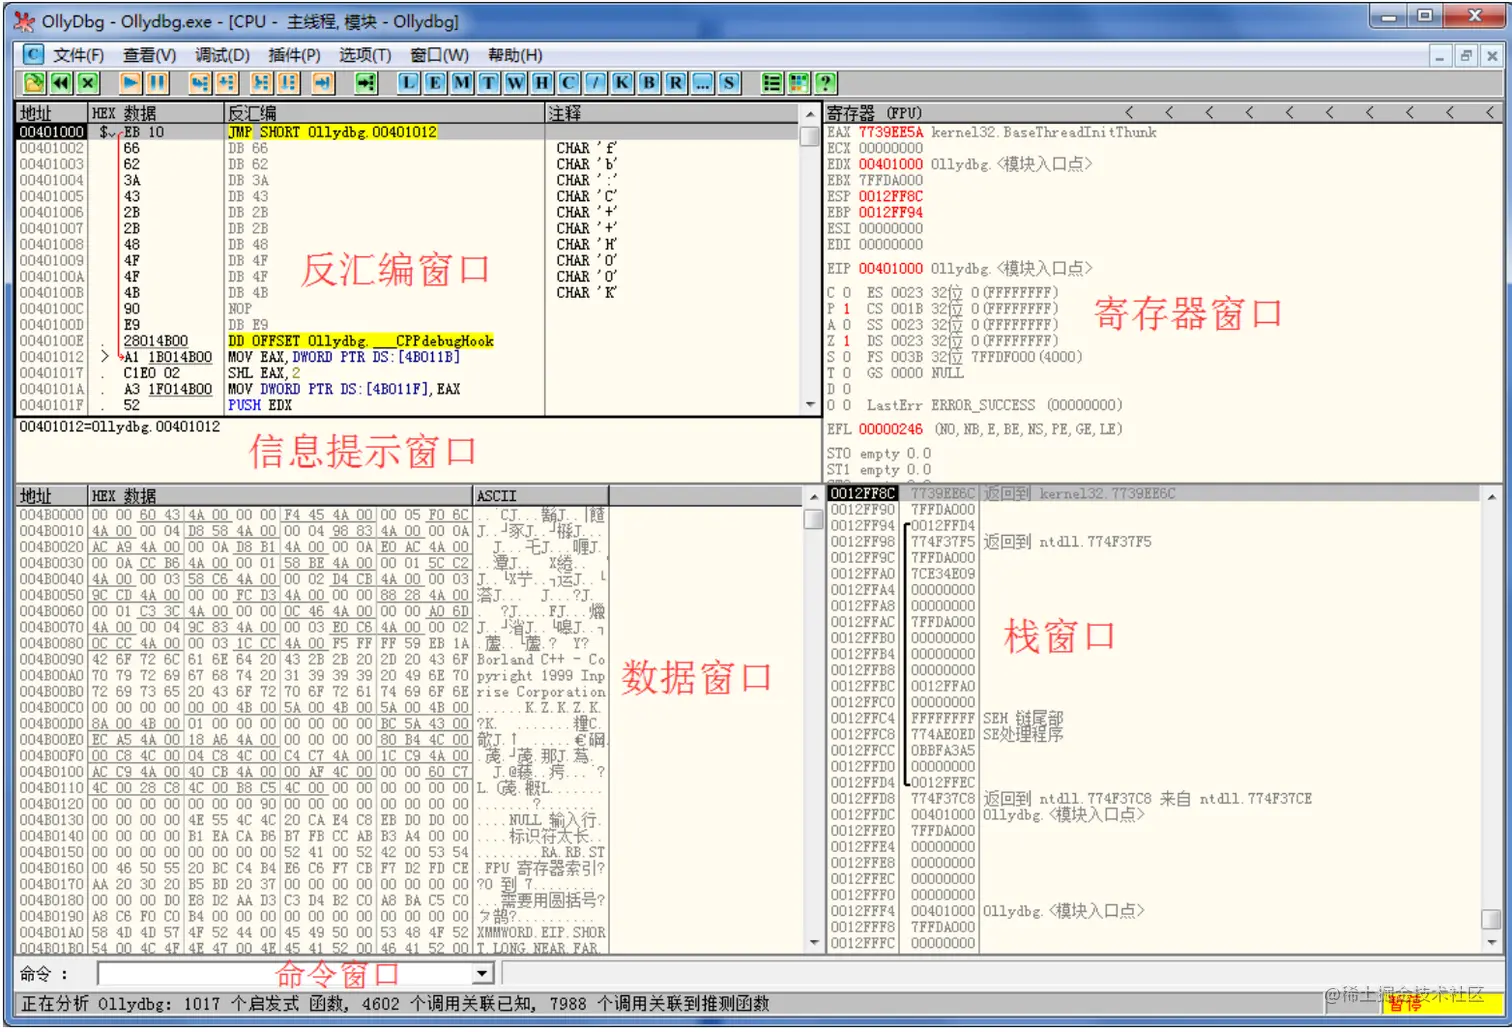This screenshot has height=1032, width=1512.
Task: Open the Executable modules with E icon
Action: [434, 83]
